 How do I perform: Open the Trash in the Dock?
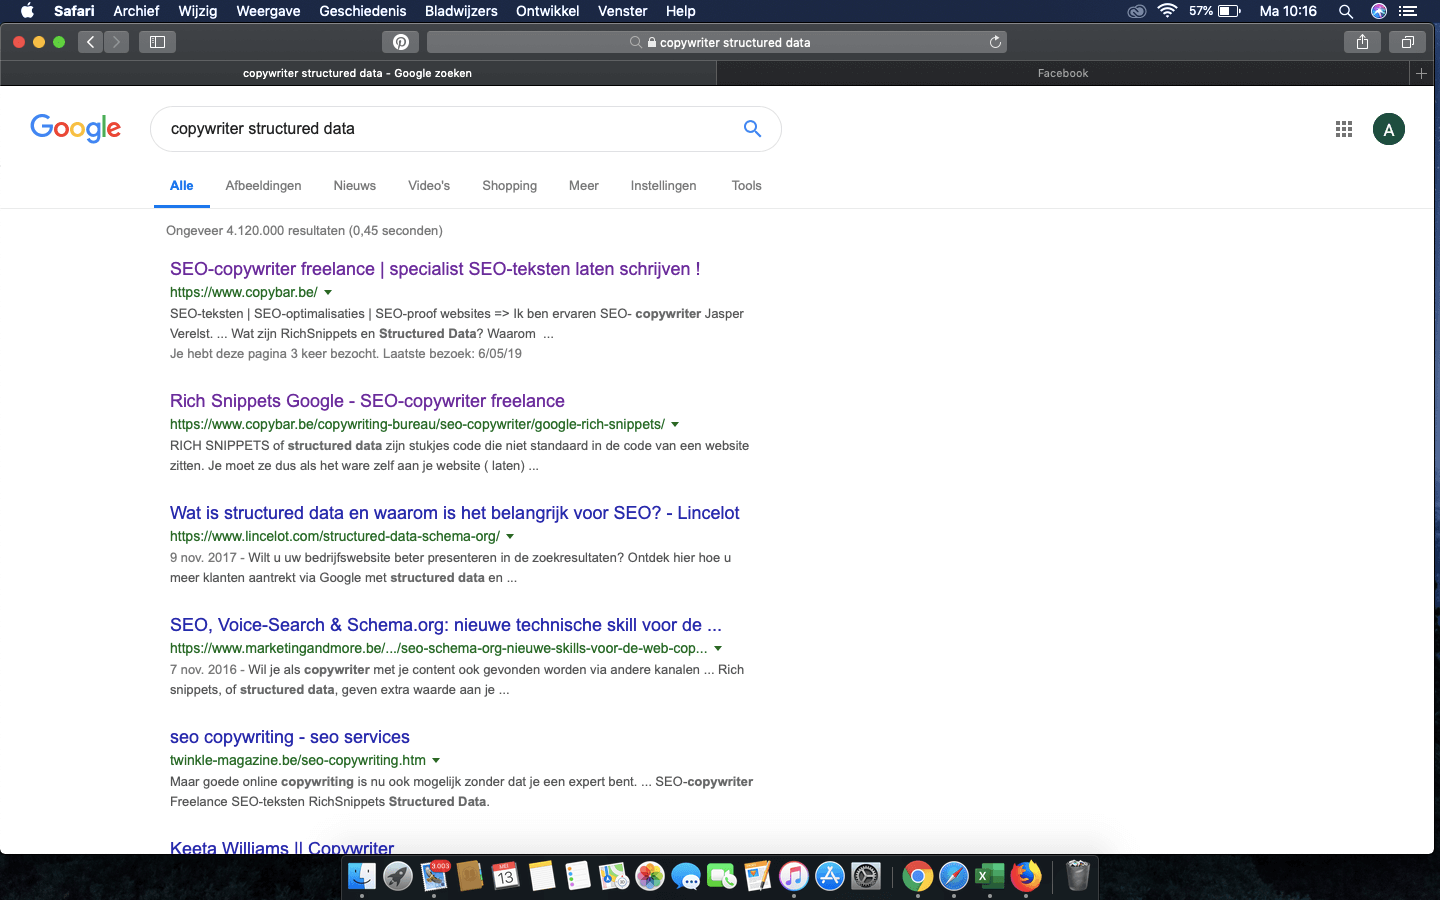pyautogui.click(x=1077, y=877)
